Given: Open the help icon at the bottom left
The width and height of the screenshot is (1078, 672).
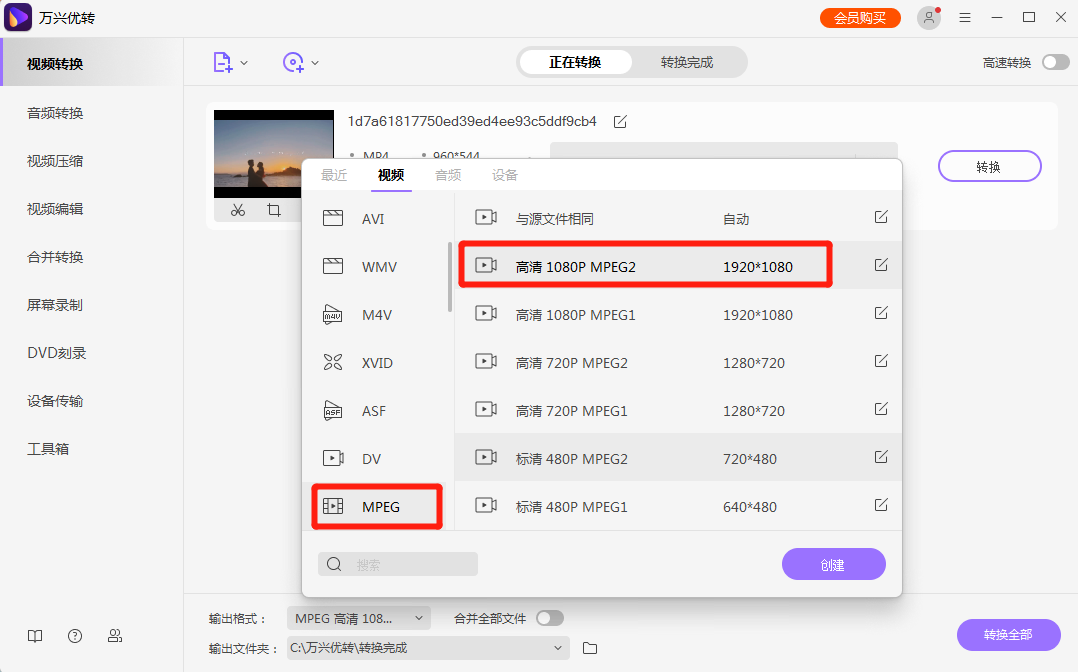Looking at the screenshot, I should 74,635.
